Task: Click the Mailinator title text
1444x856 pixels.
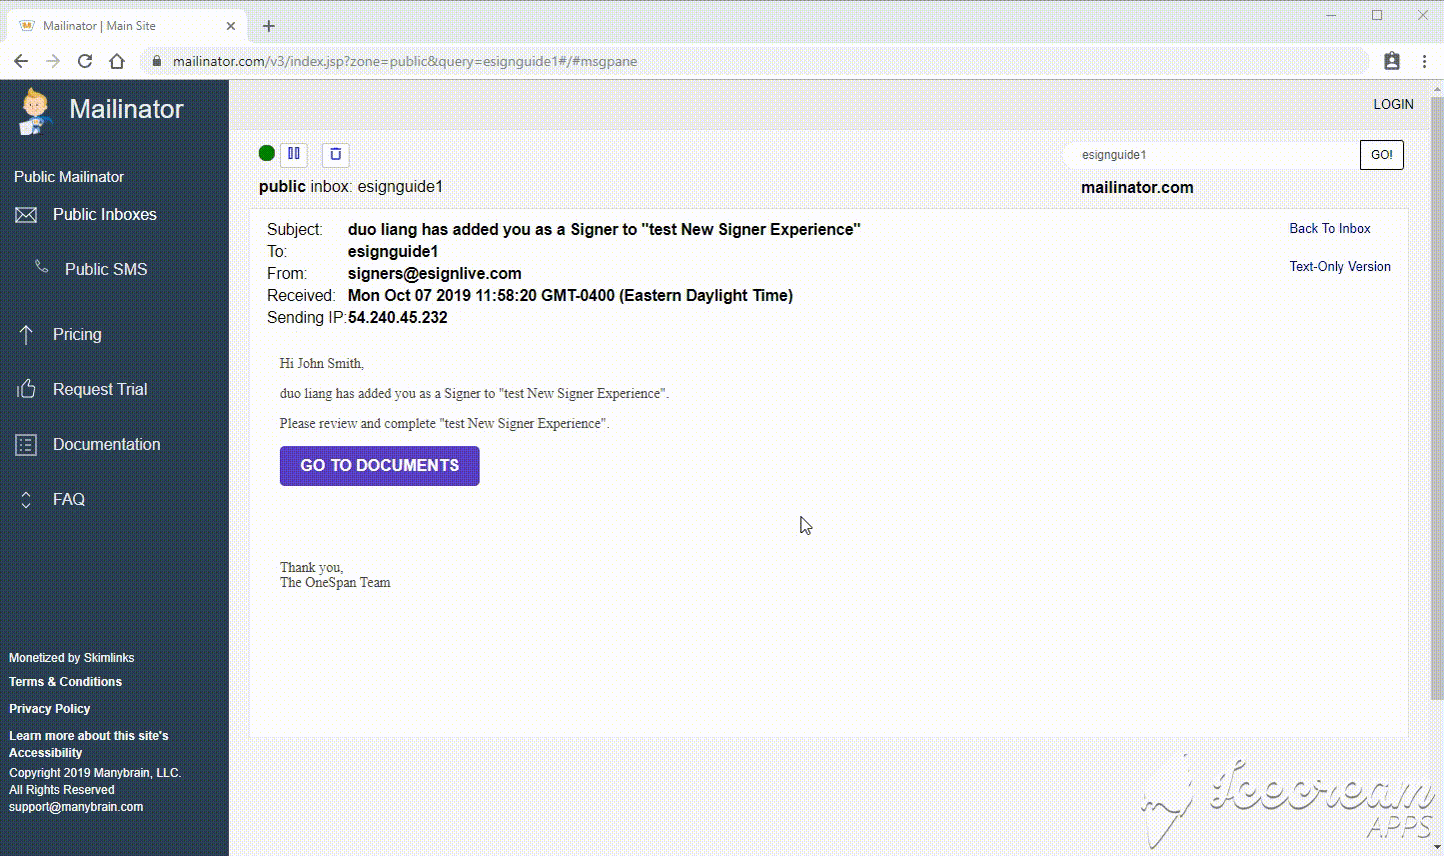Action: (126, 109)
